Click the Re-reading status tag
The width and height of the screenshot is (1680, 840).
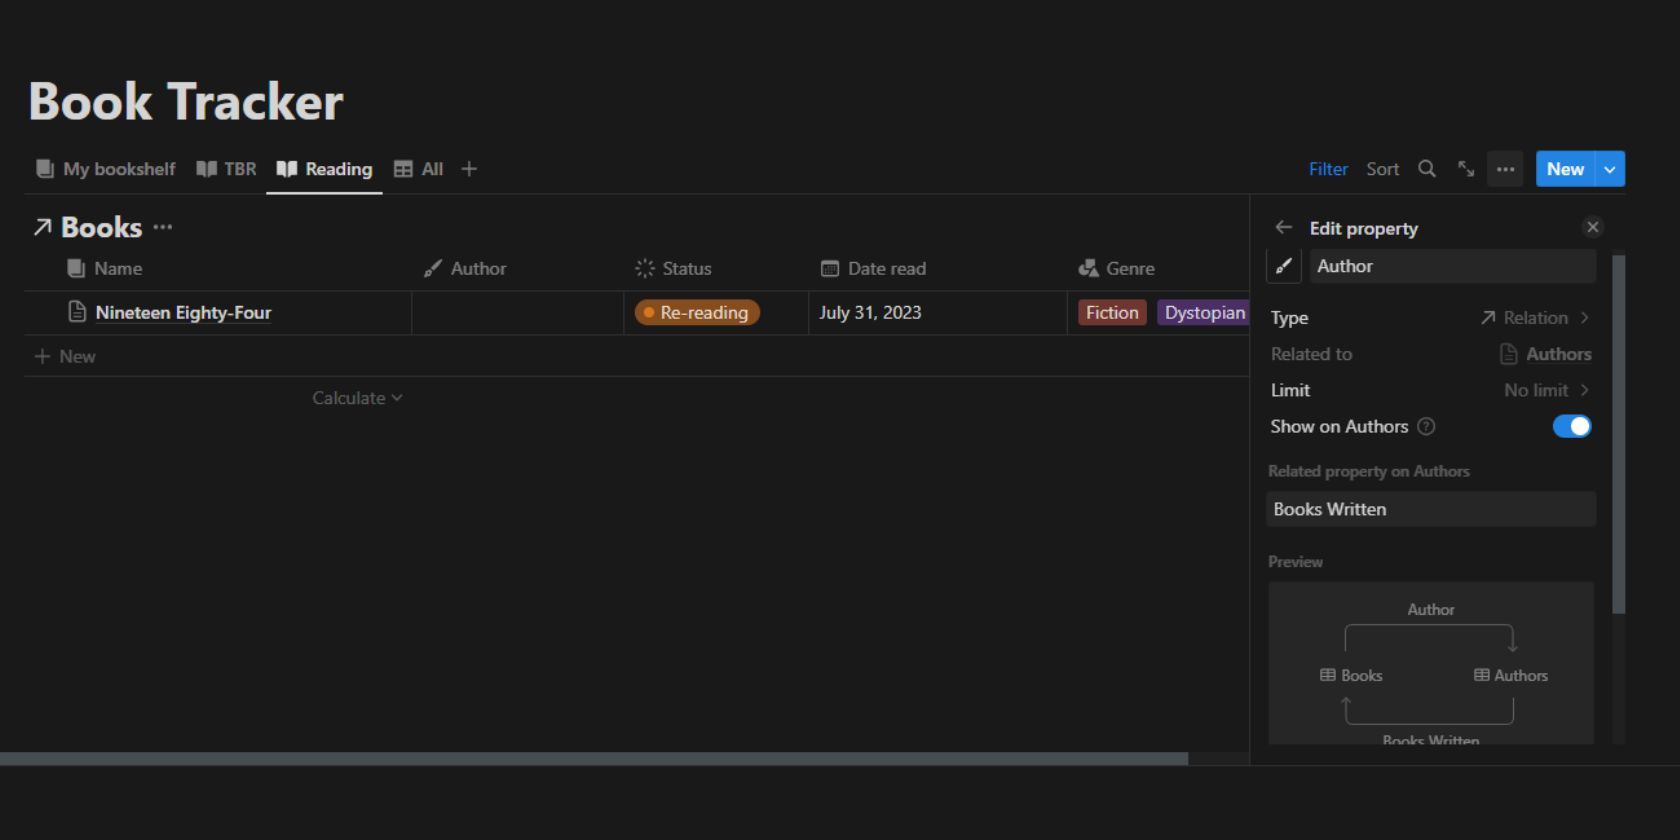coord(697,313)
